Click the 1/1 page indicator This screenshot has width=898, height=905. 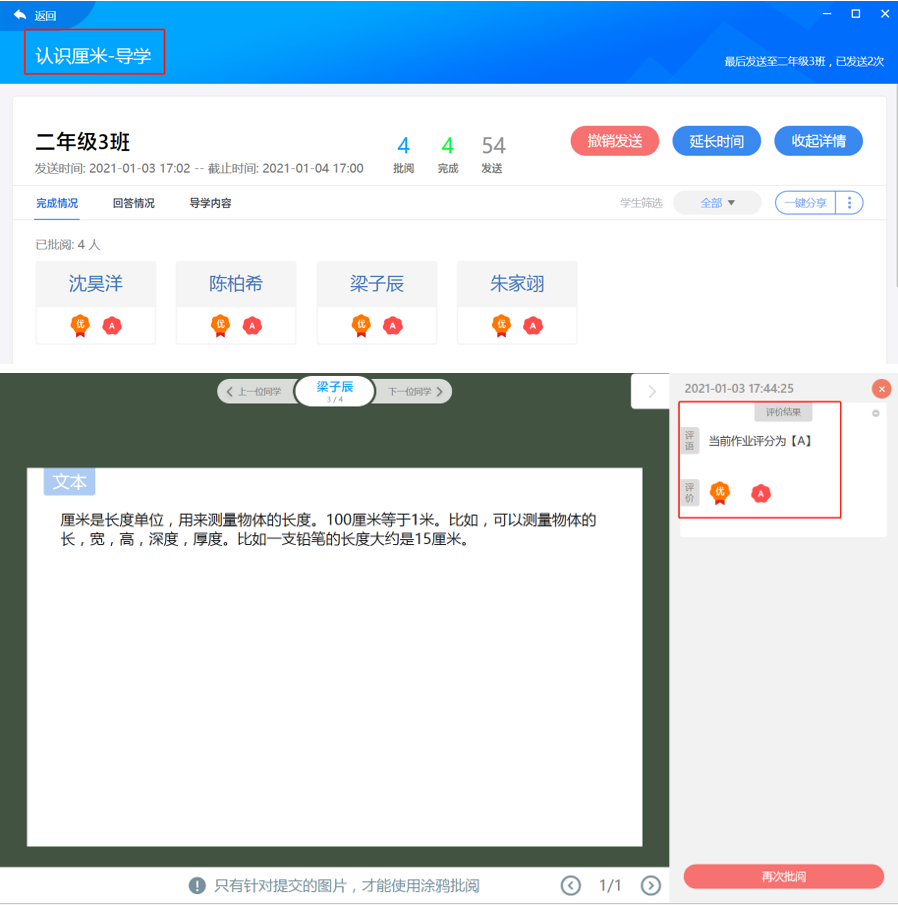(610, 885)
